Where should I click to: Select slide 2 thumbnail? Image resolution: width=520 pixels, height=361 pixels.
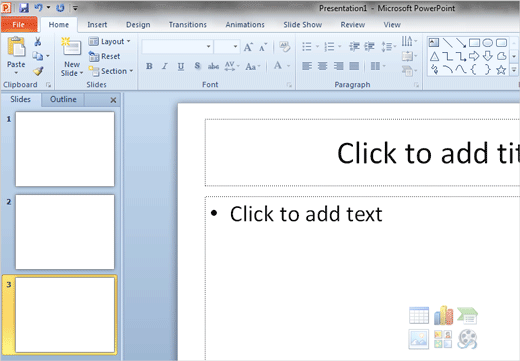coord(65,232)
